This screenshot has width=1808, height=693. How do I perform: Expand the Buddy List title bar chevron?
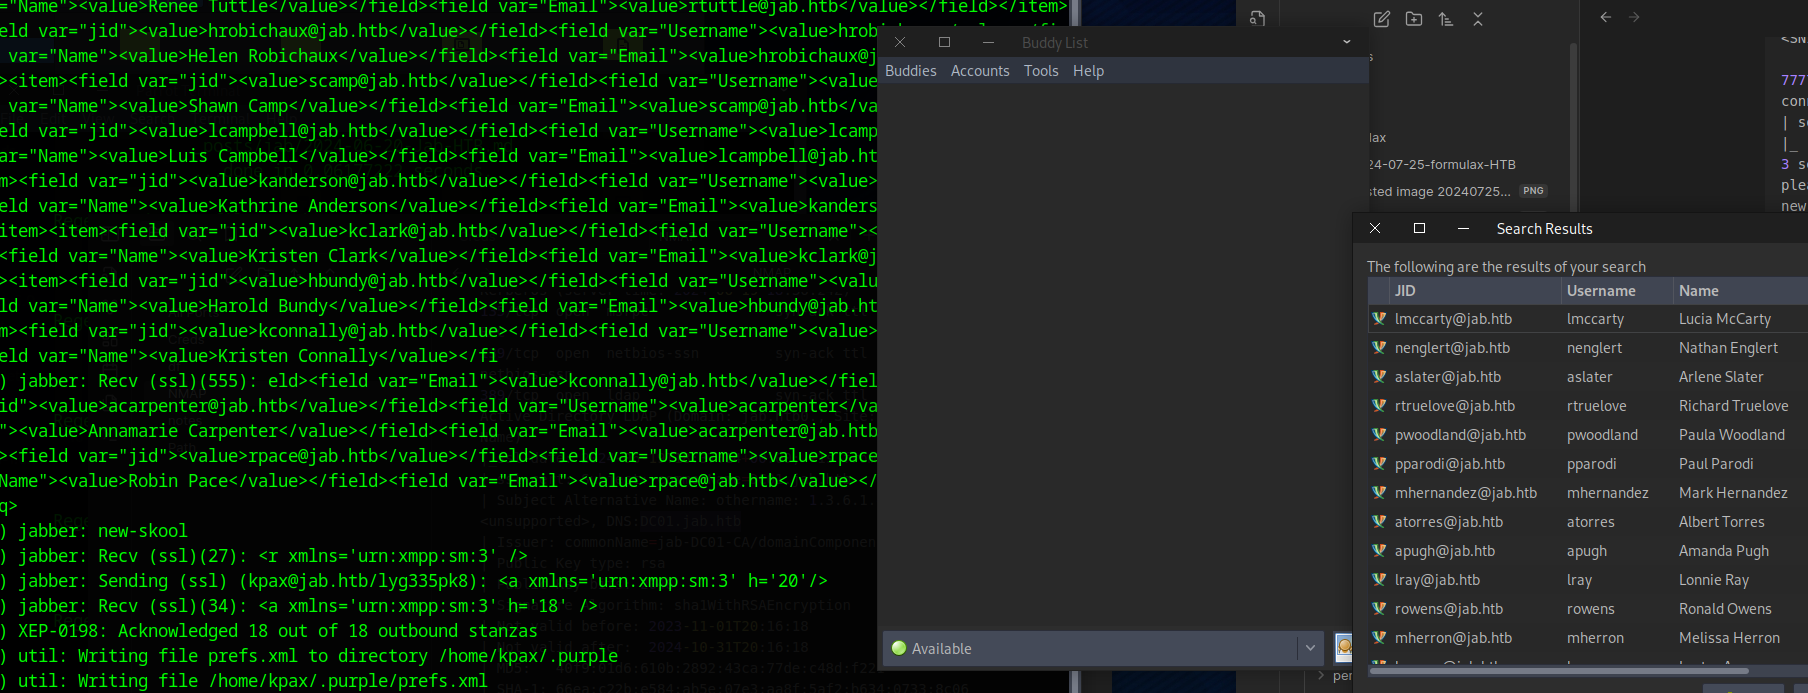pos(1346,42)
